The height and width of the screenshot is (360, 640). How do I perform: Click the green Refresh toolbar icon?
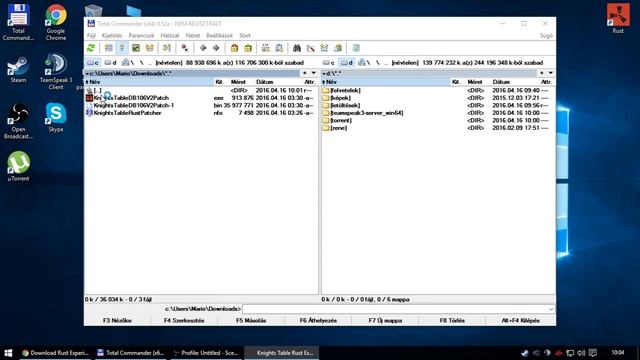91,48
